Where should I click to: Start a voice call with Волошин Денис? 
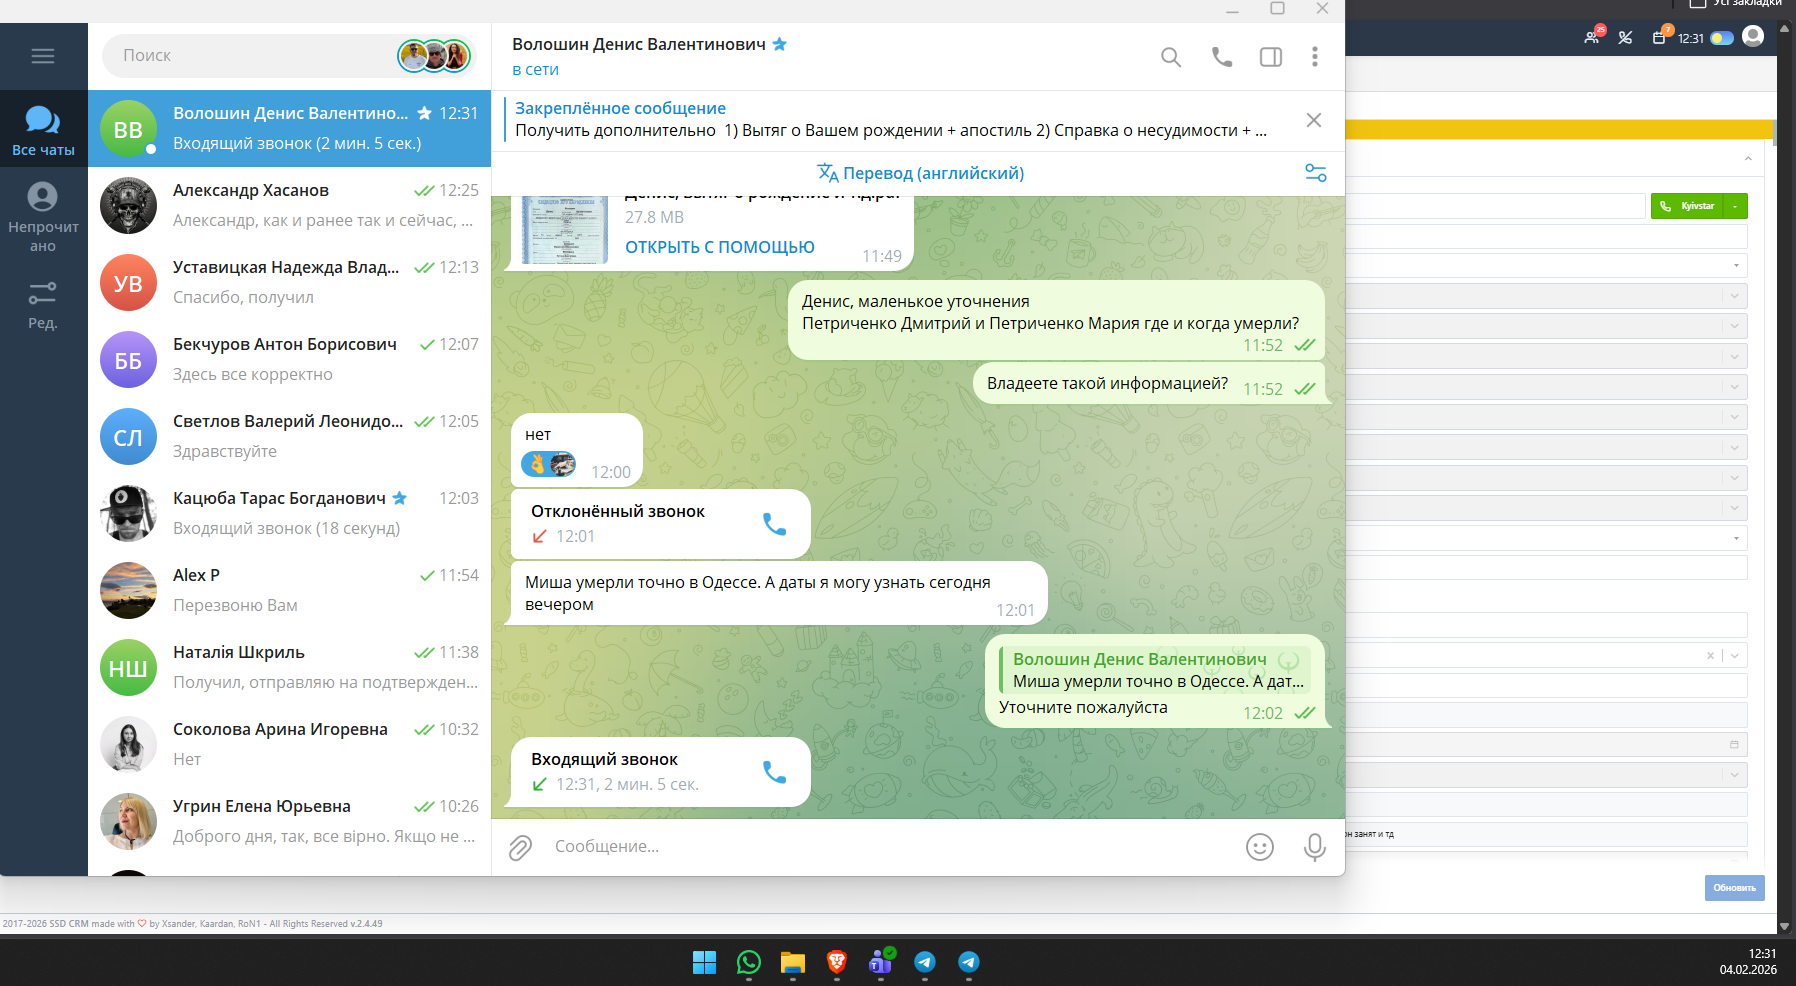pyautogui.click(x=1222, y=57)
